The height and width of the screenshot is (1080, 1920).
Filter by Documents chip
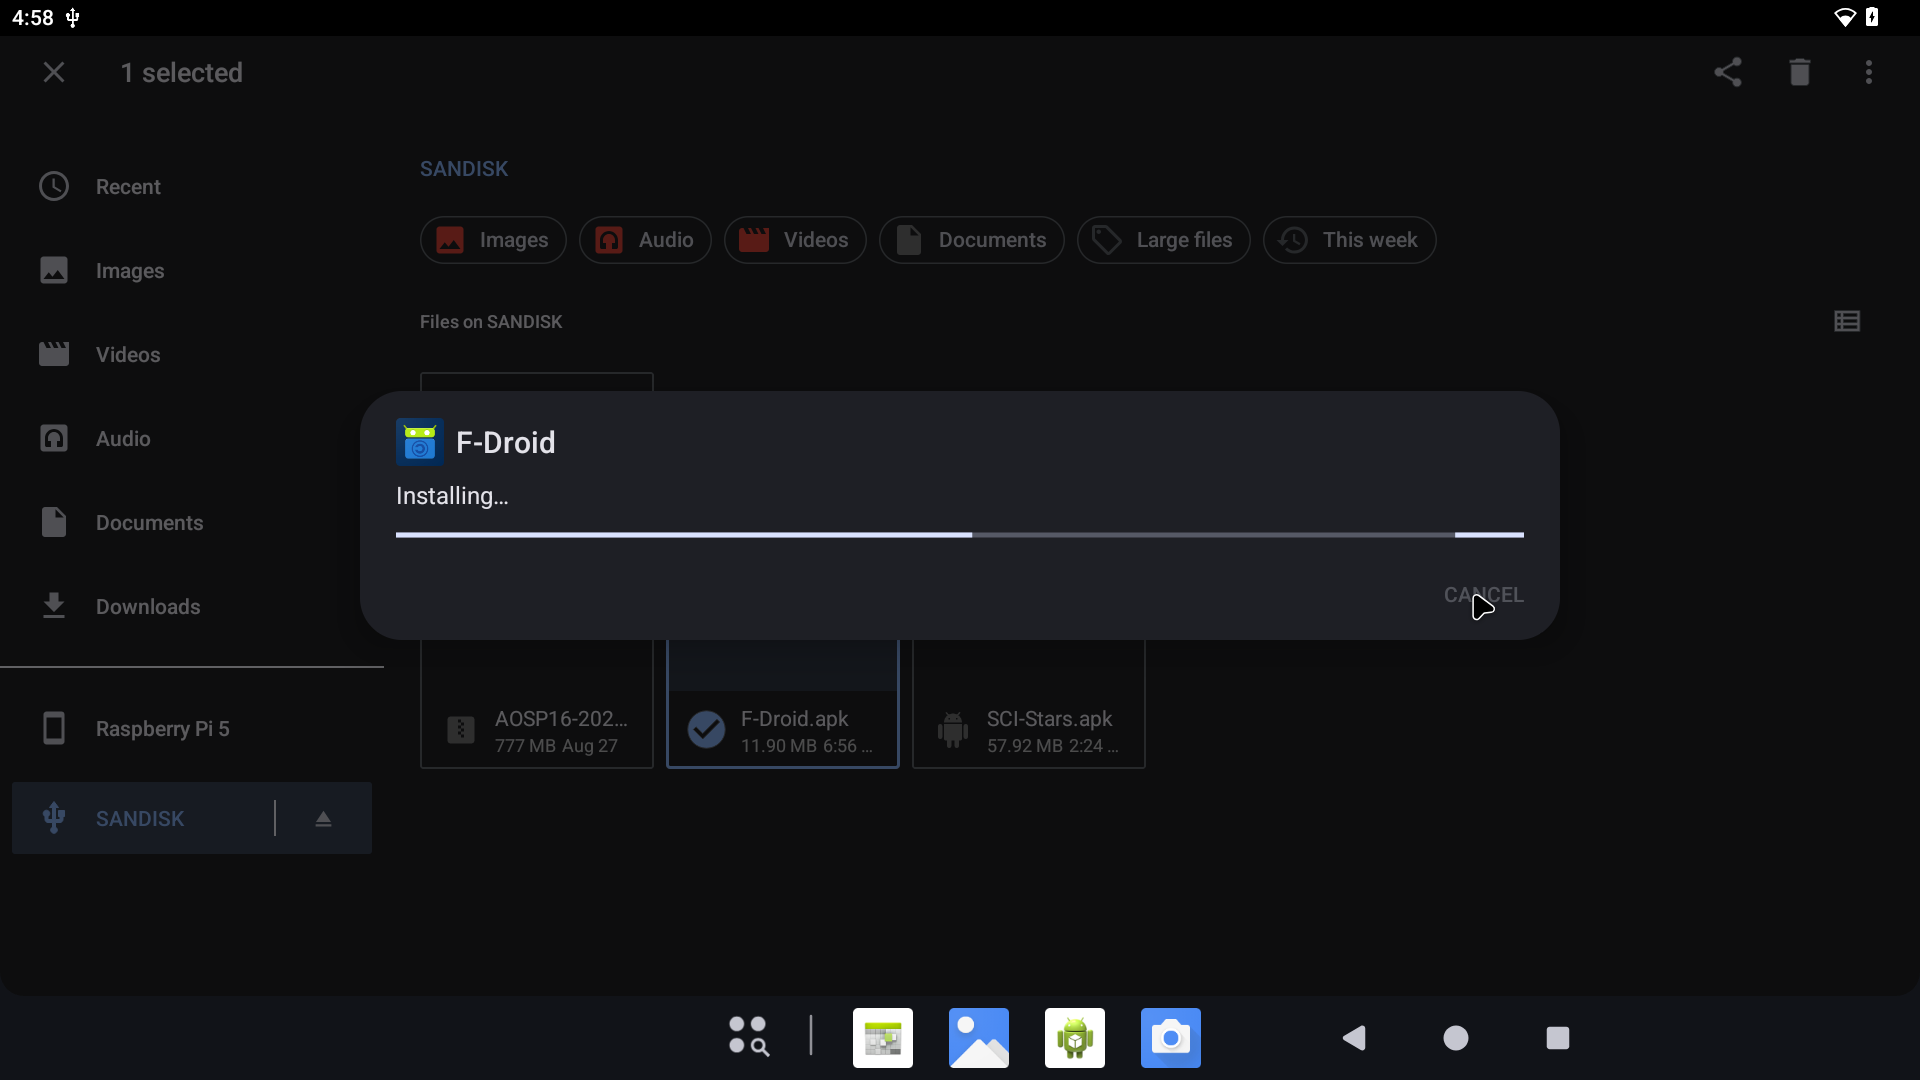(971, 240)
